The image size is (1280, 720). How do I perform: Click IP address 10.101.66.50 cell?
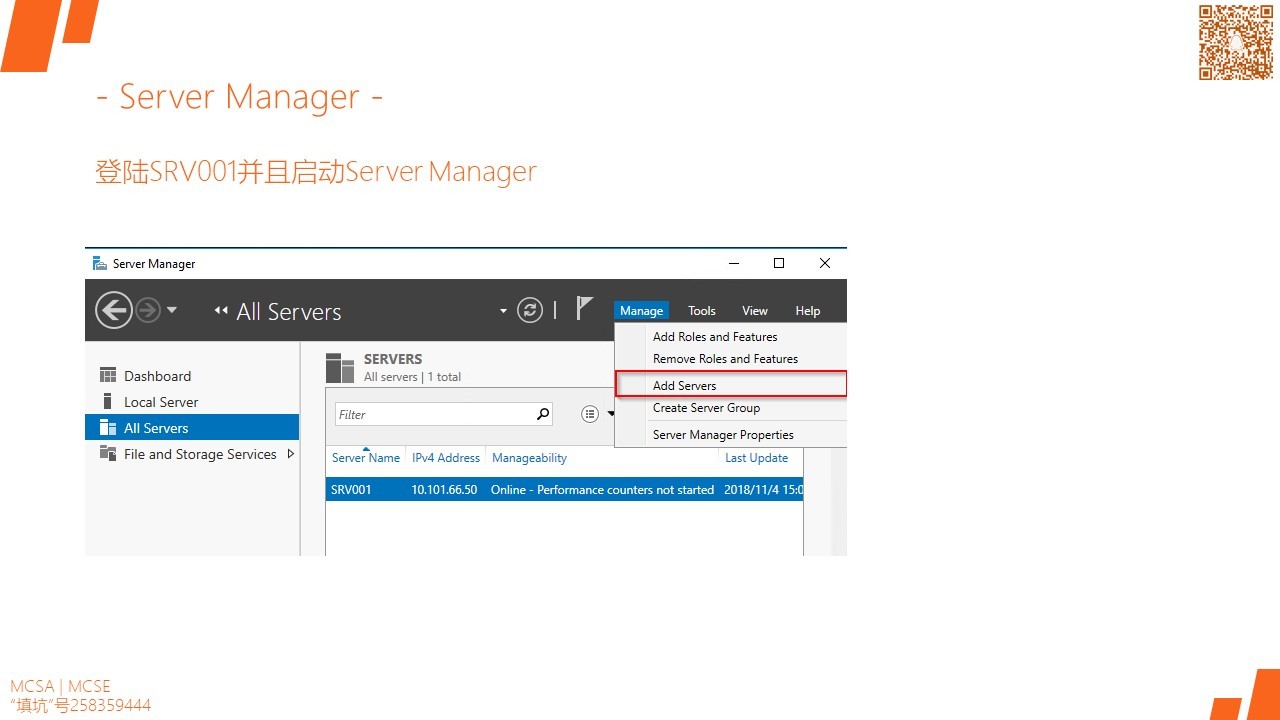(444, 490)
